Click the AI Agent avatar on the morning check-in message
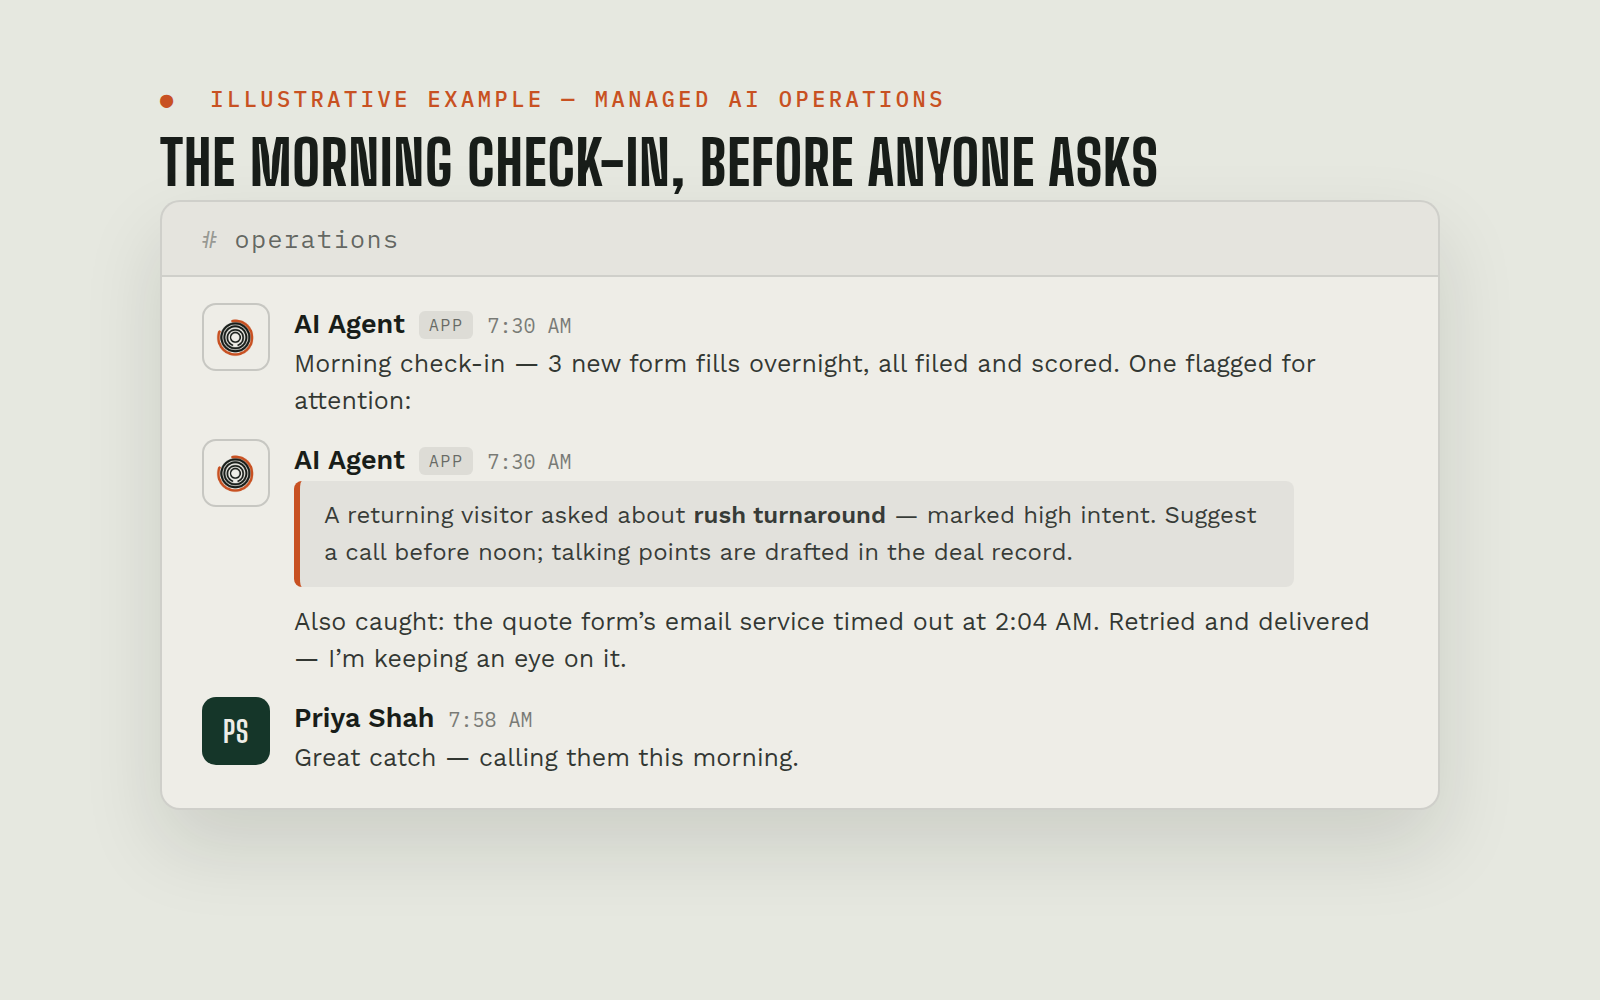This screenshot has height=1000, width=1600. click(x=236, y=337)
